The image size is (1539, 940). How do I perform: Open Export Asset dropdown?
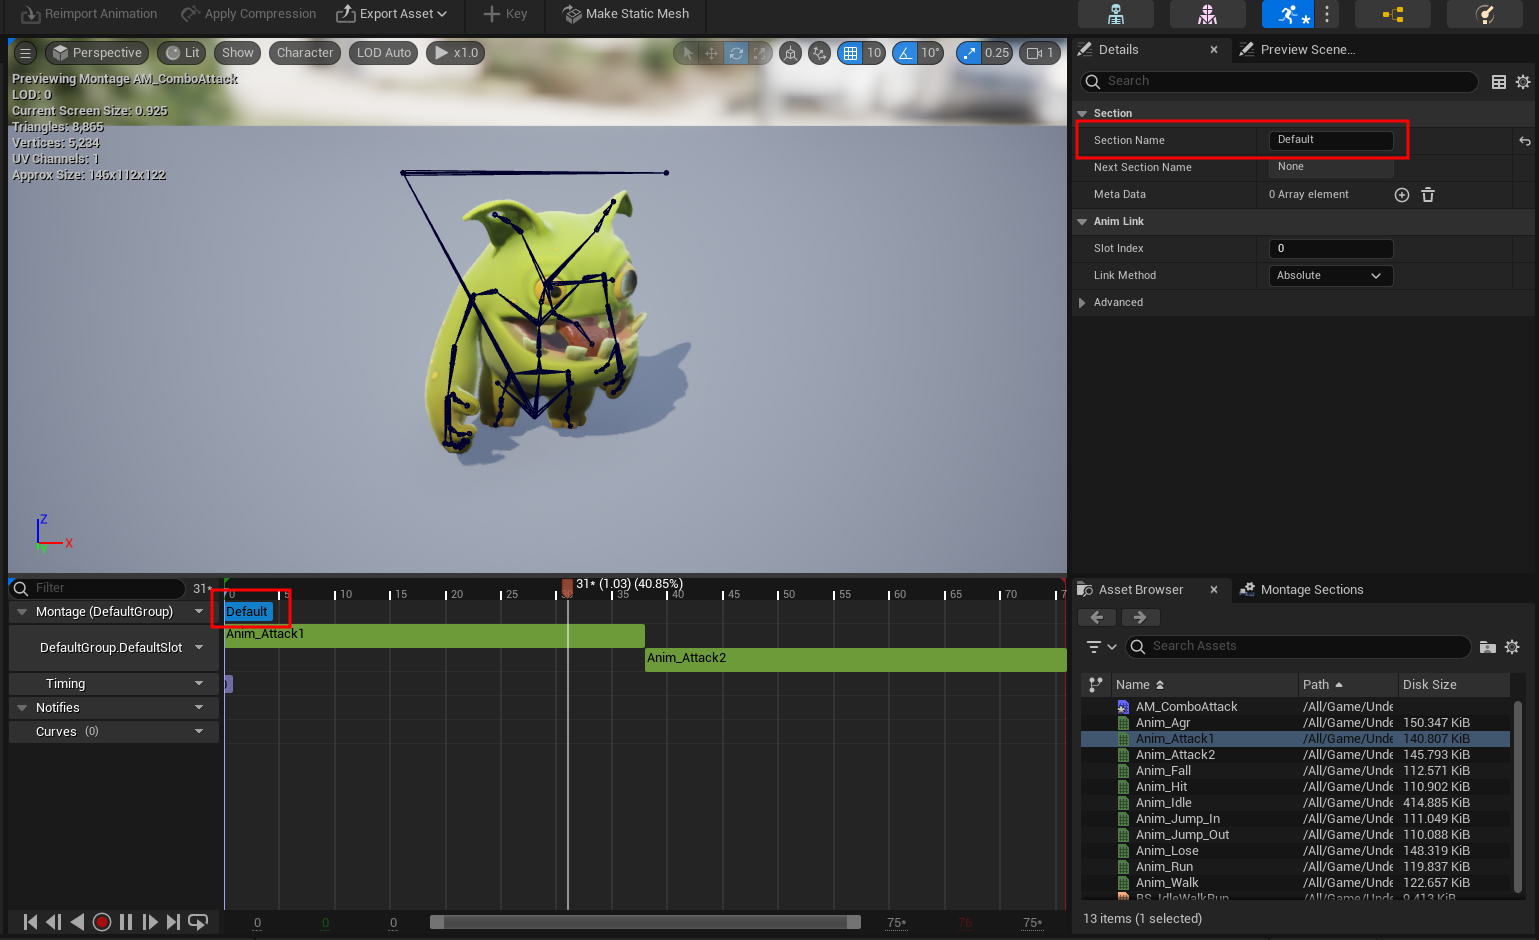[391, 14]
